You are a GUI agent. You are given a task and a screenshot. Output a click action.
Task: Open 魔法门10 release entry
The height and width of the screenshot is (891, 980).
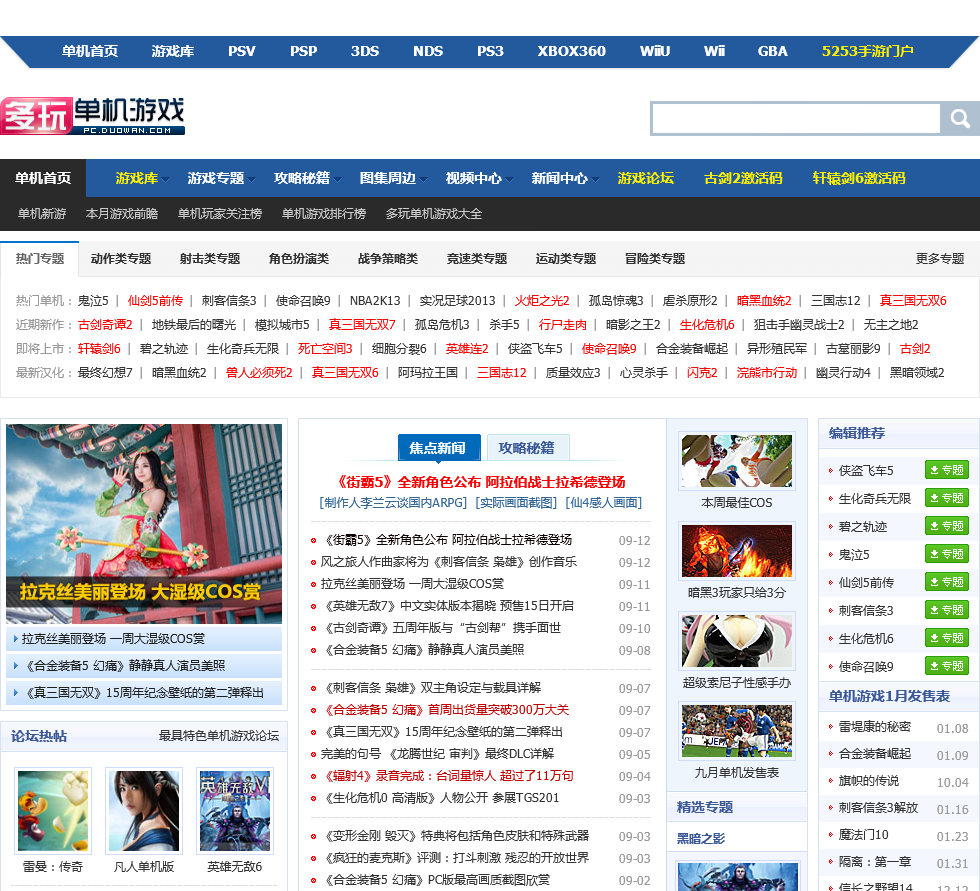coord(863,835)
